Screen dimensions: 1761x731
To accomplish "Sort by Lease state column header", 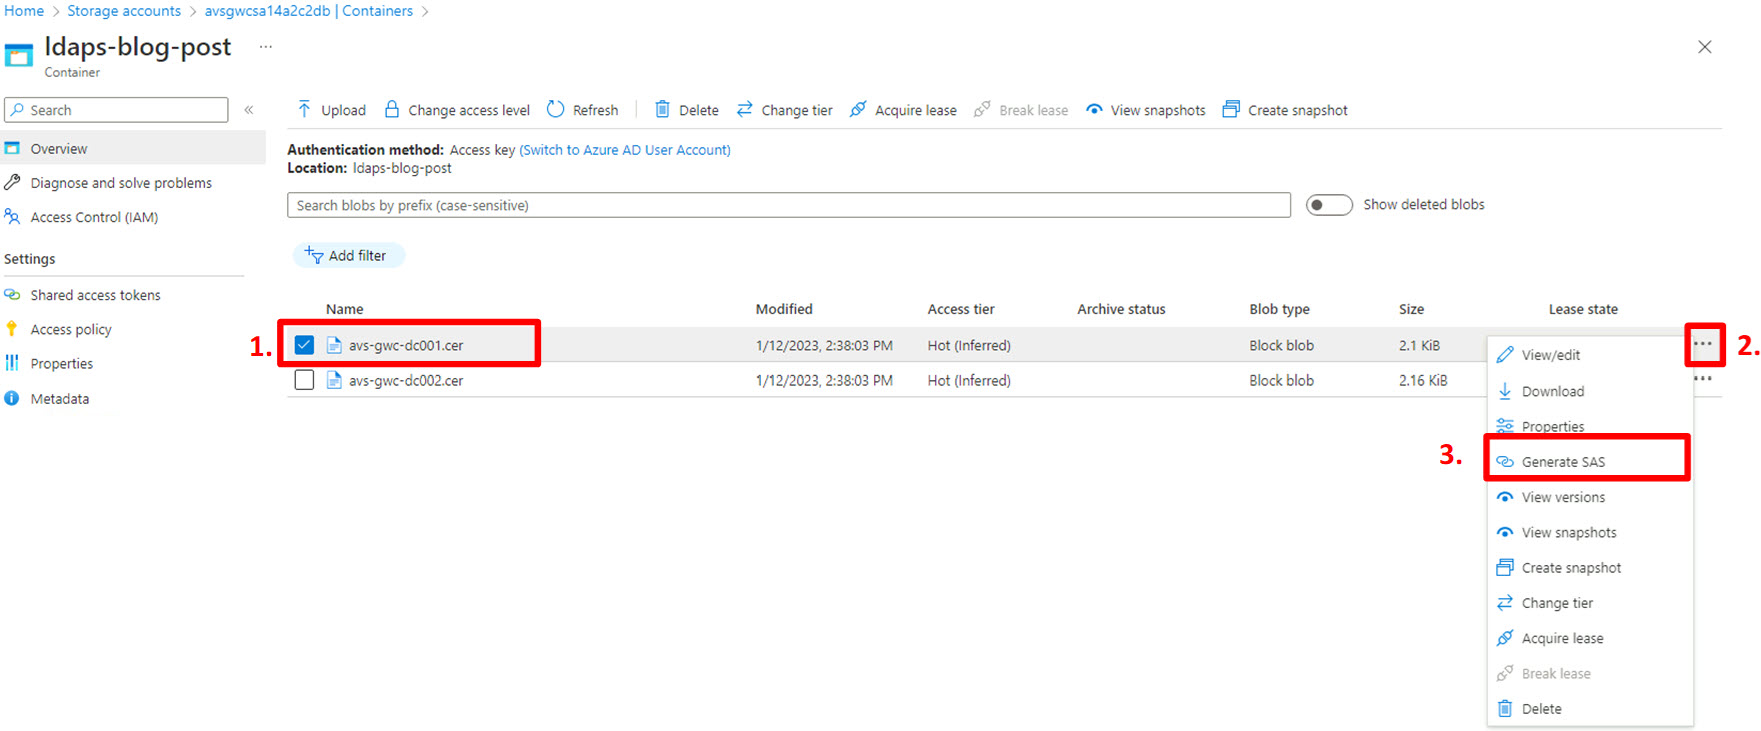I will pyautogui.click(x=1583, y=309).
